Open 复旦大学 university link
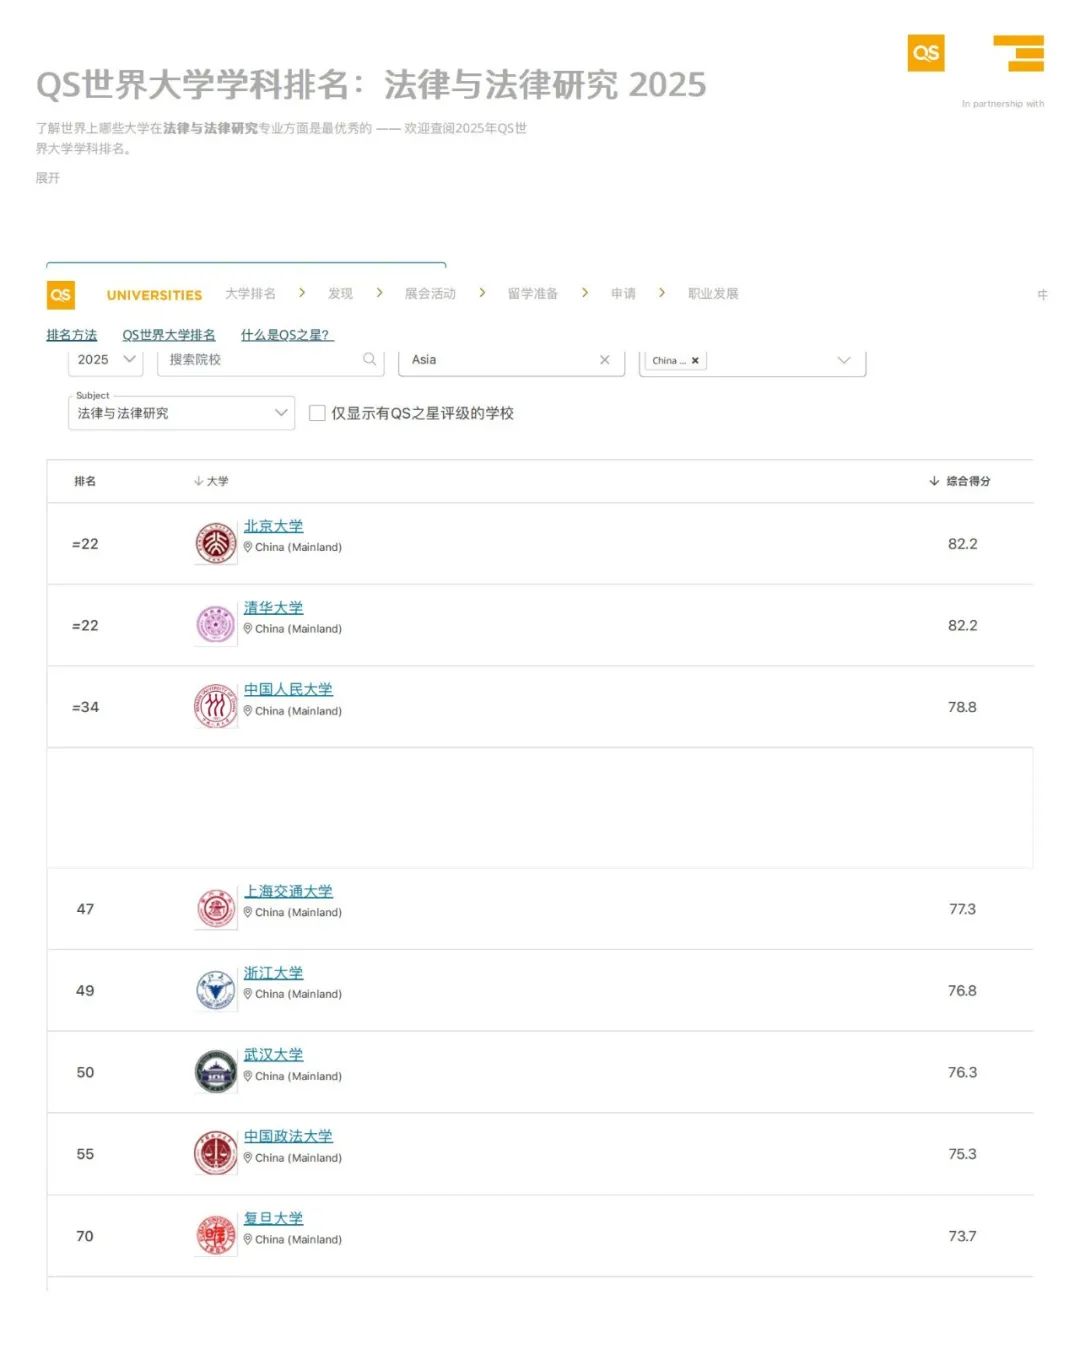1080x1365 pixels. (x=273, y=1218)
